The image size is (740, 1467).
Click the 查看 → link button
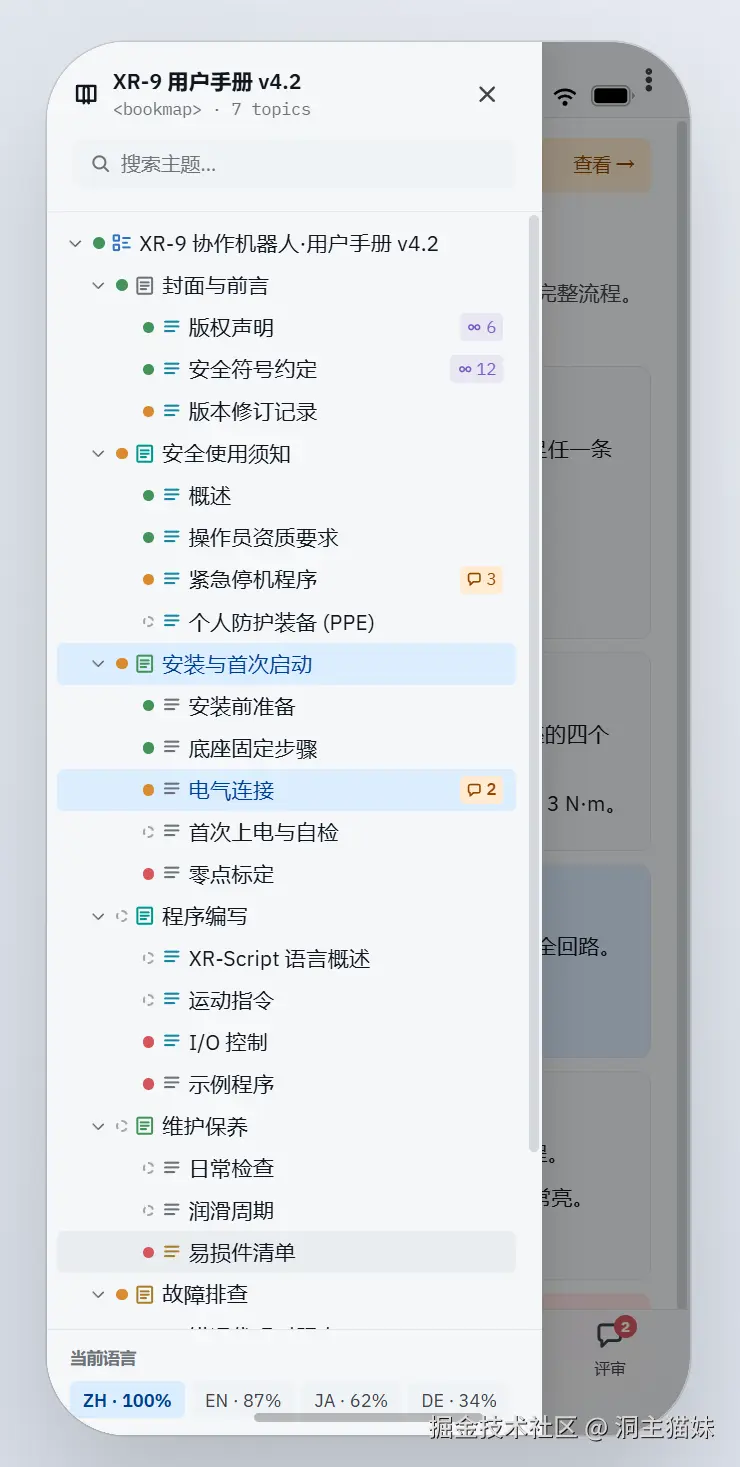(603, 165)
